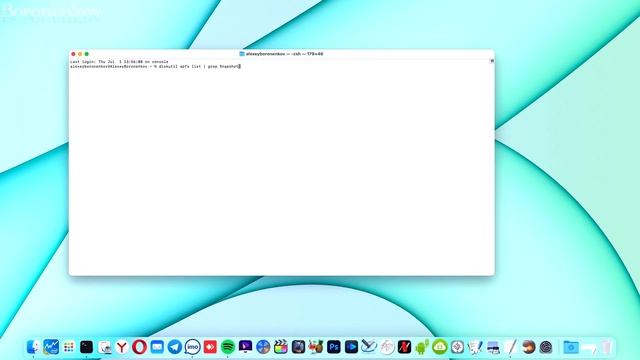The width and height of the screenshot is (640, 360).
Task: Open the blue folder in the Dock
Action: coord(571,347)
